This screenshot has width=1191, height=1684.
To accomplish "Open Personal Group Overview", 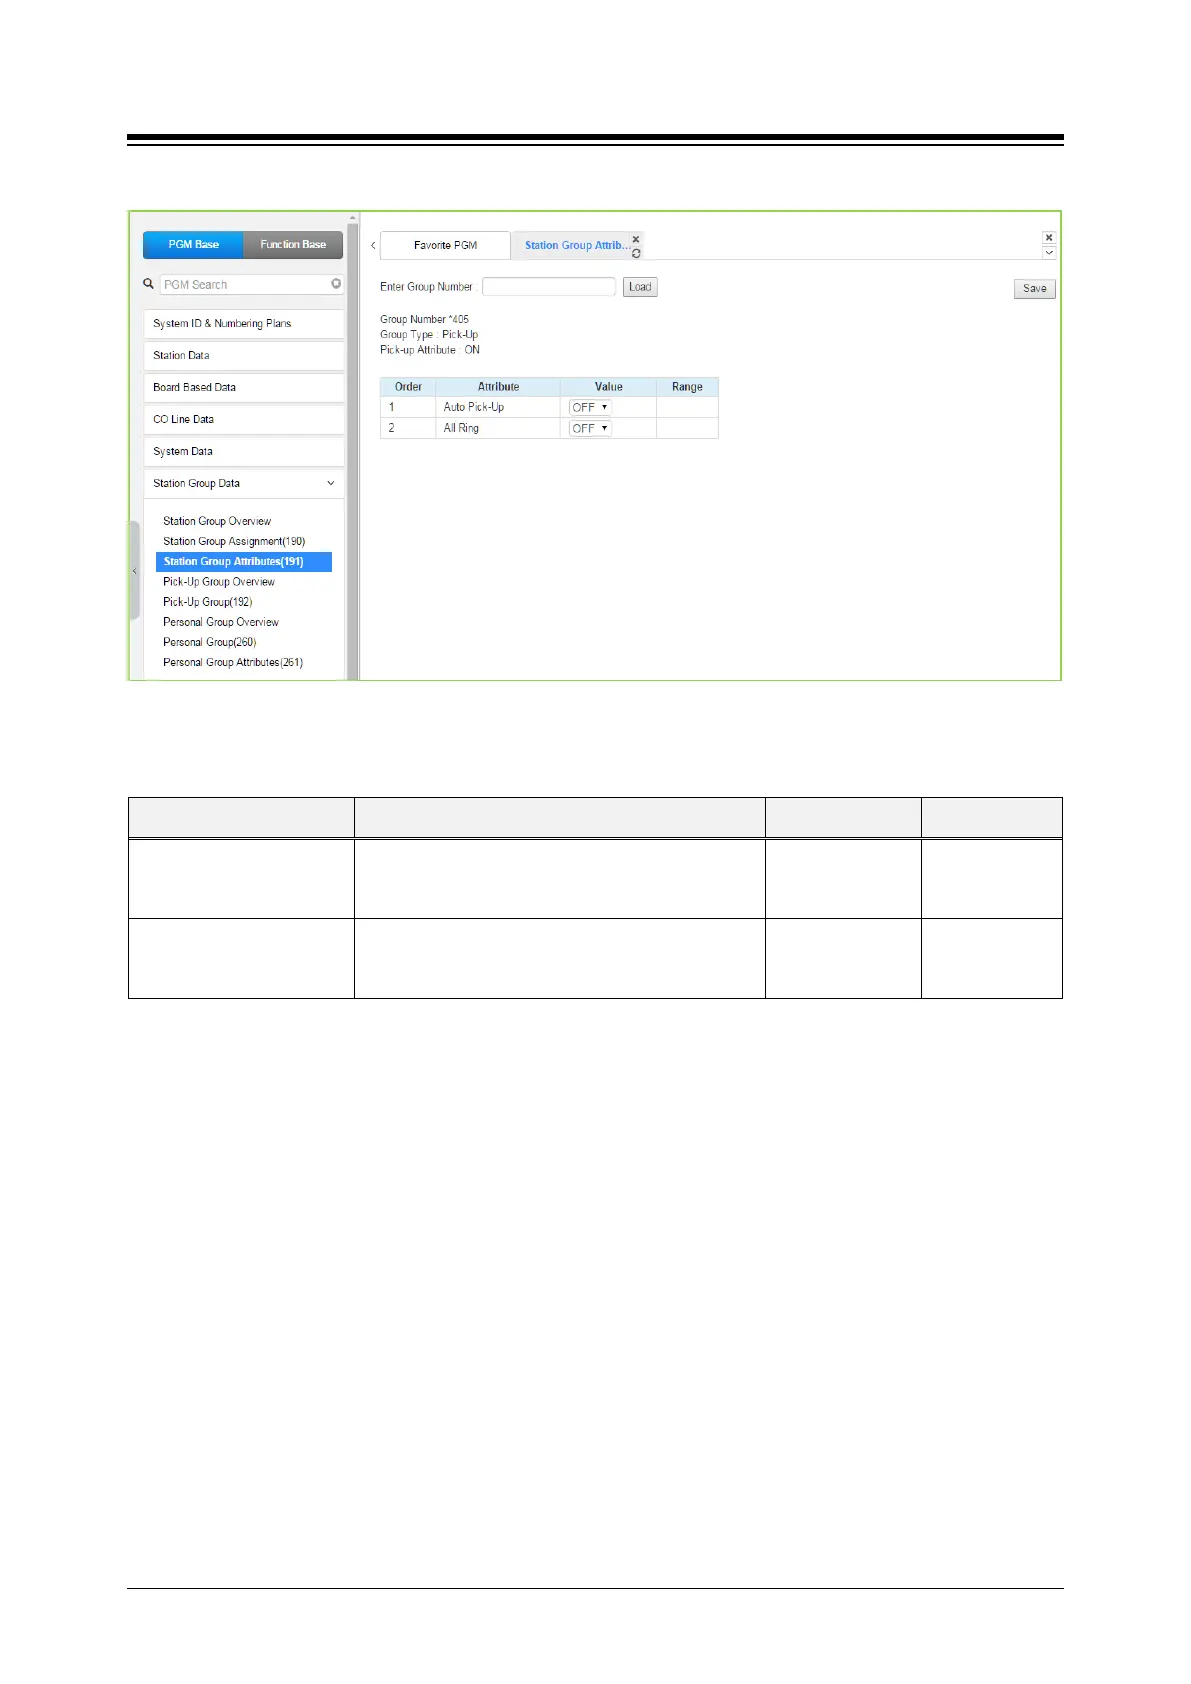I will pos(221,622).
